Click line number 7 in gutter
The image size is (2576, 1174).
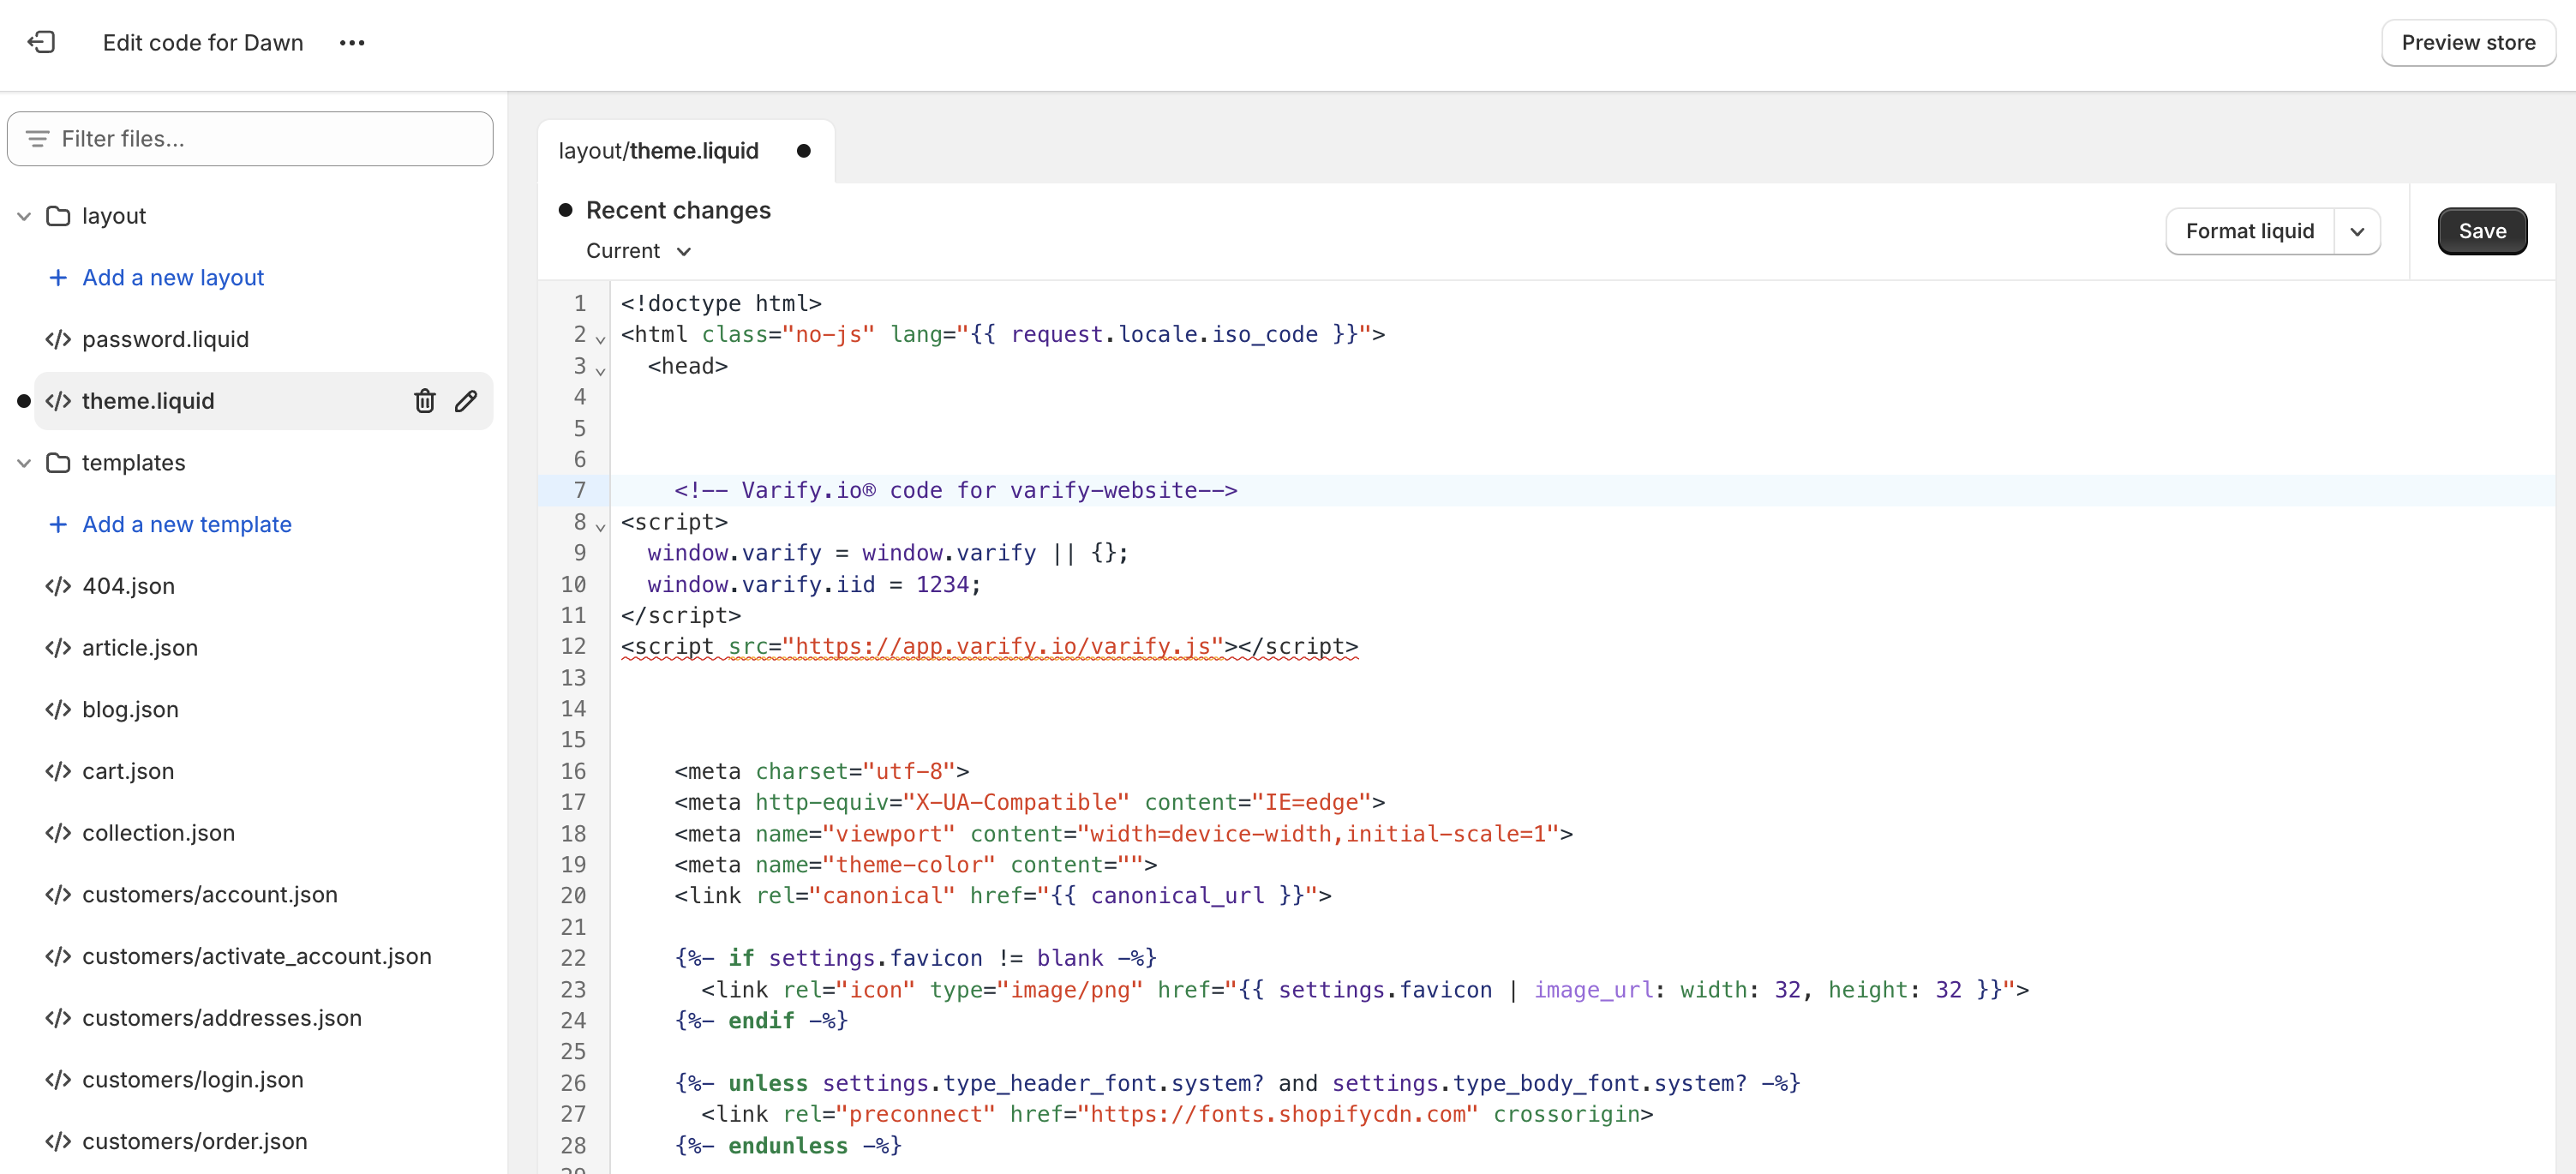[x=580, y=490]
